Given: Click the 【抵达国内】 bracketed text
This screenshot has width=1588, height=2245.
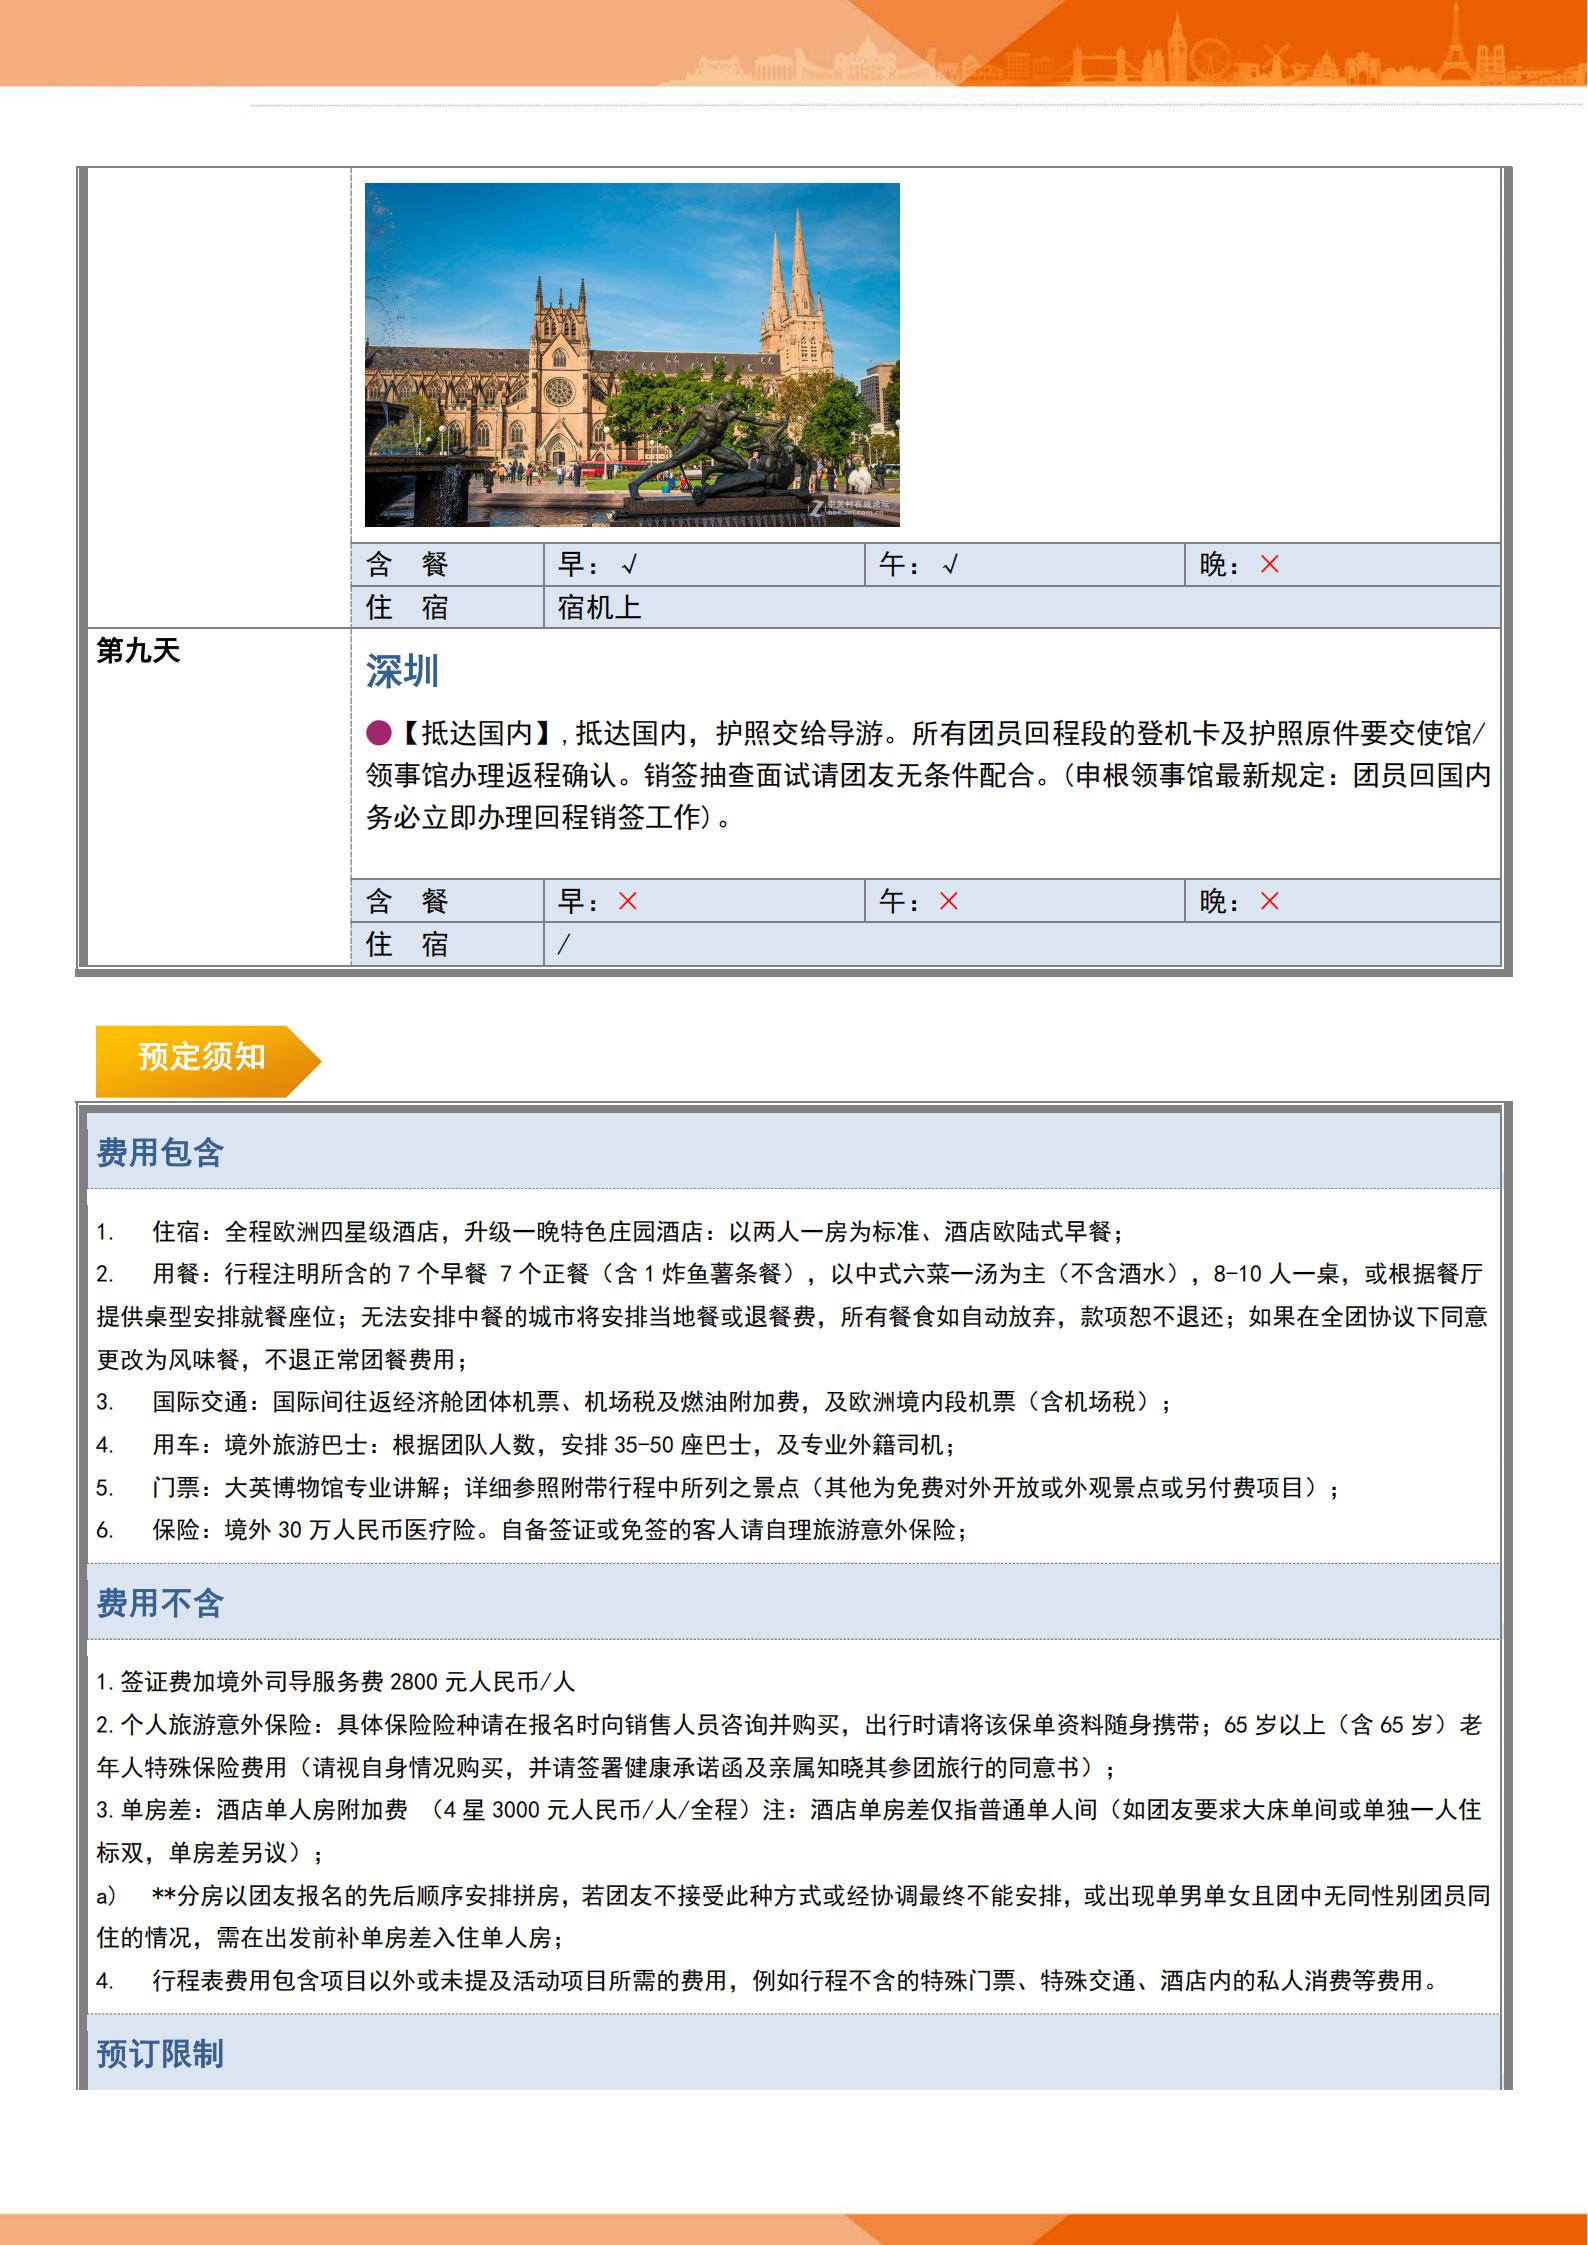Looking at the screenshot, I should (x=476, y=733).
